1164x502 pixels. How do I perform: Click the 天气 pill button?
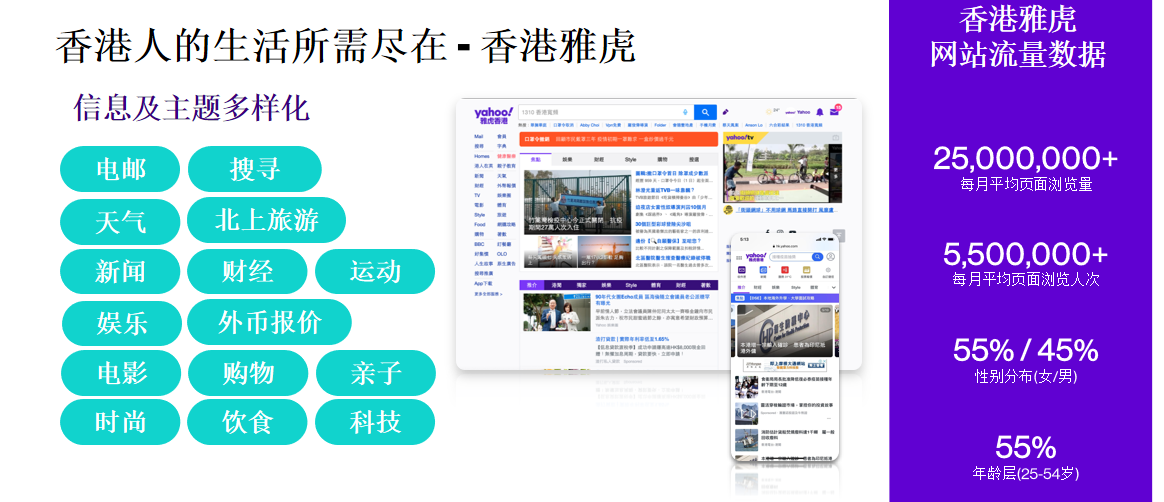[x=120, y=221]
